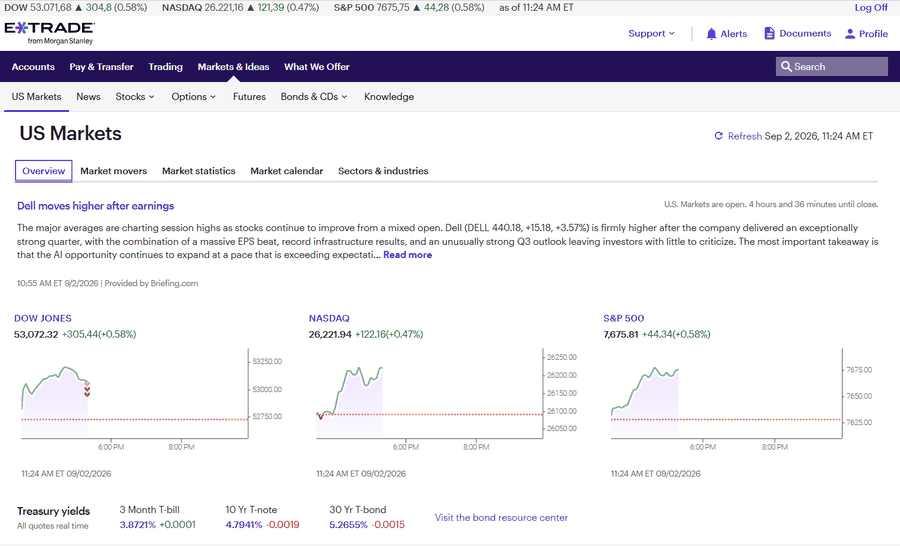Click the S&P 500 intraday chart
Screen dimensions: 900x546
[727, 396]
